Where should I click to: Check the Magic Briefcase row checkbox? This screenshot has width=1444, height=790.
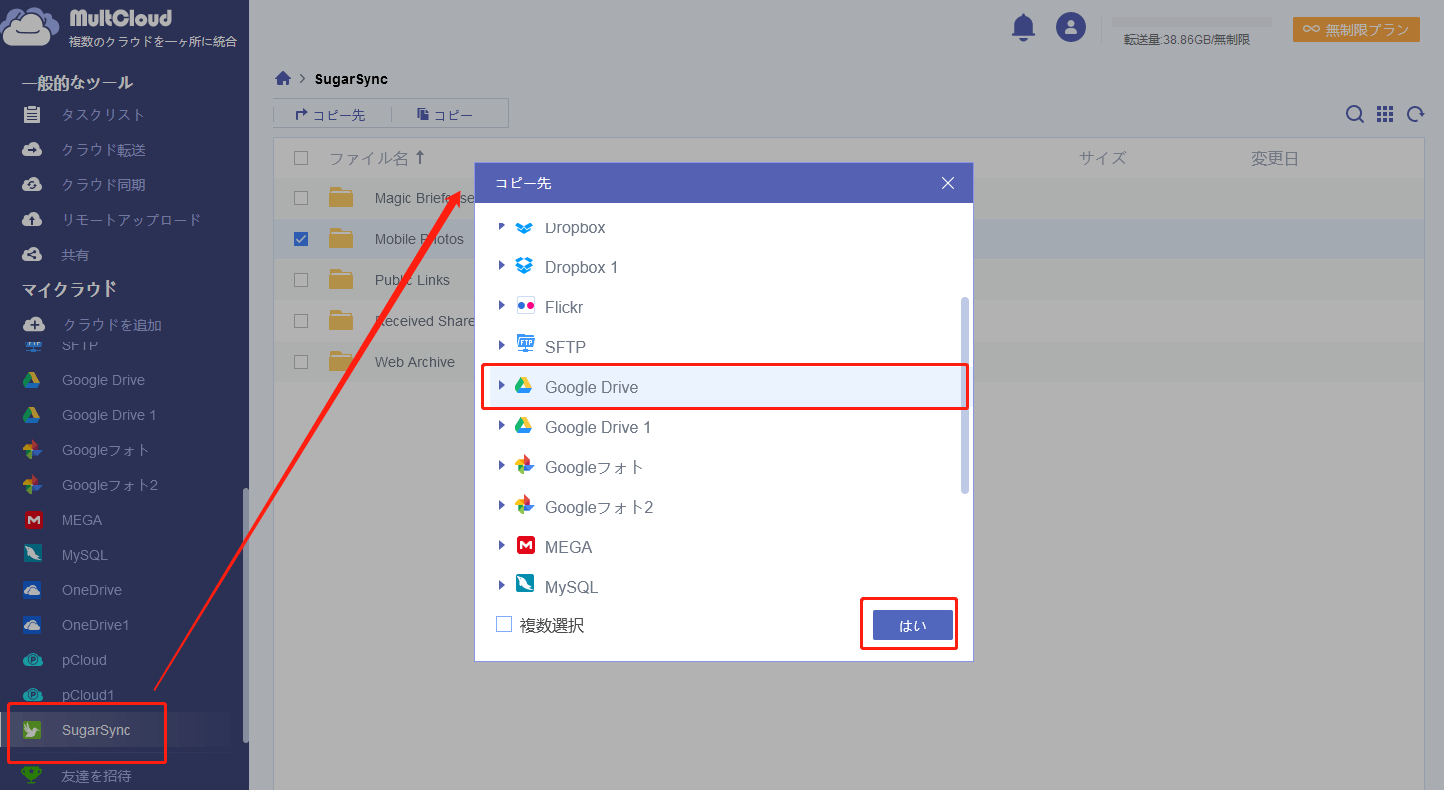click(x=301, y=198)
